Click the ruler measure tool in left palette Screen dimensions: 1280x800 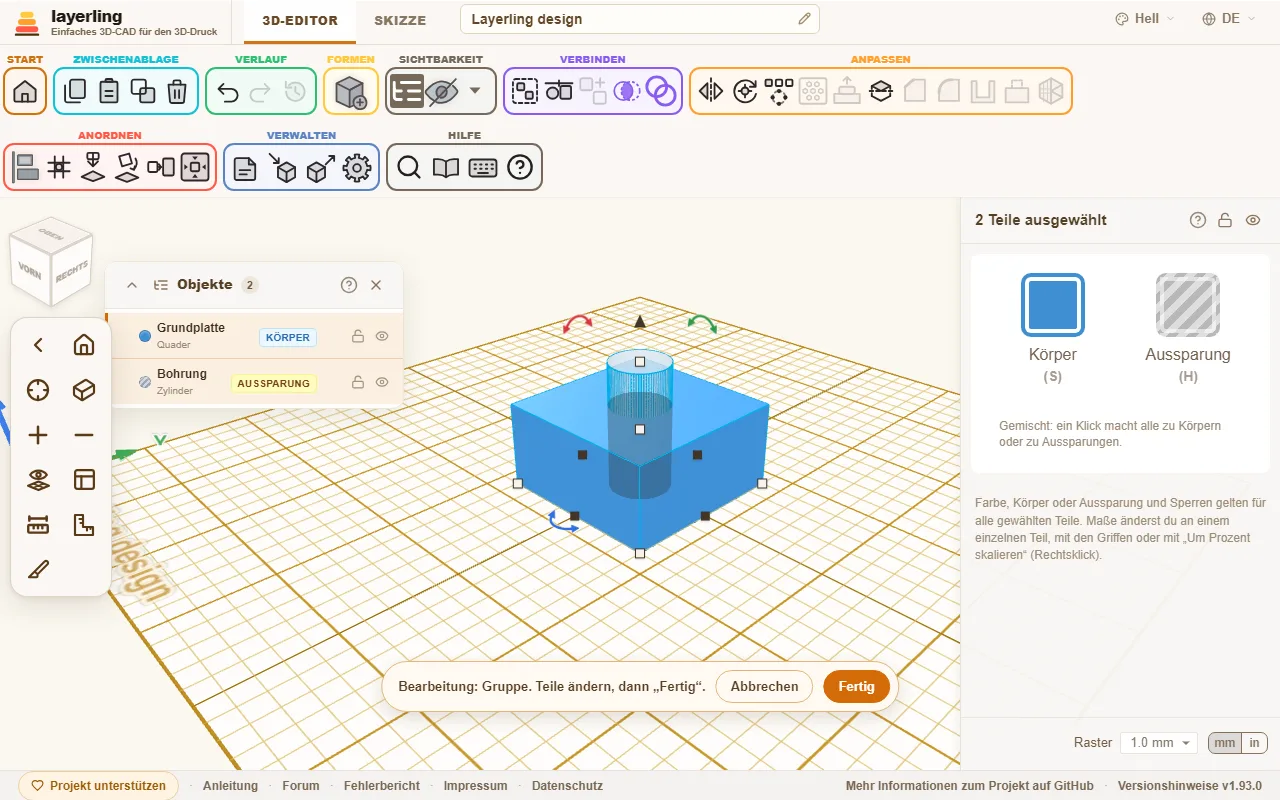pos(38,524)
